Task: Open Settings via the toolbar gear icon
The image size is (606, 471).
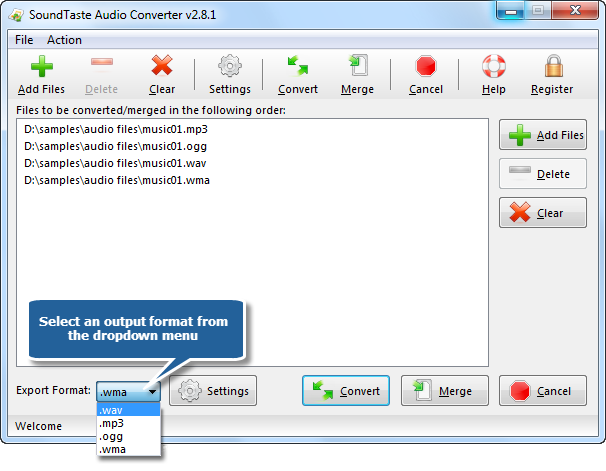Action: [230, 66]
